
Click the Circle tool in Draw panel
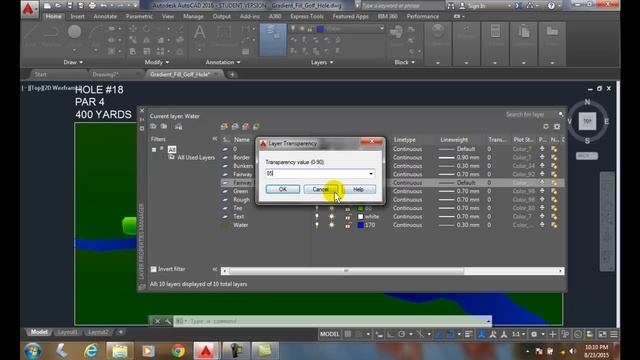coord(74,32)
